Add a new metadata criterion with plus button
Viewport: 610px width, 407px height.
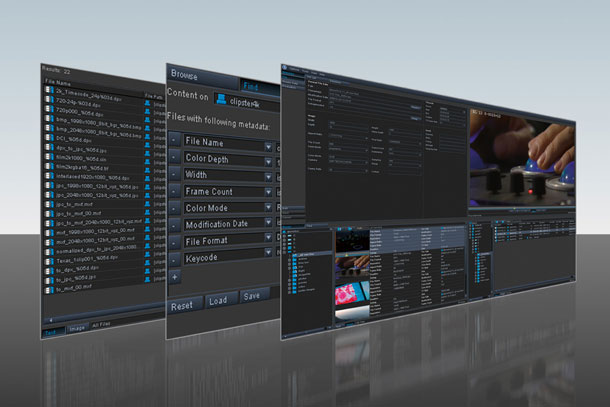point(176,275)
